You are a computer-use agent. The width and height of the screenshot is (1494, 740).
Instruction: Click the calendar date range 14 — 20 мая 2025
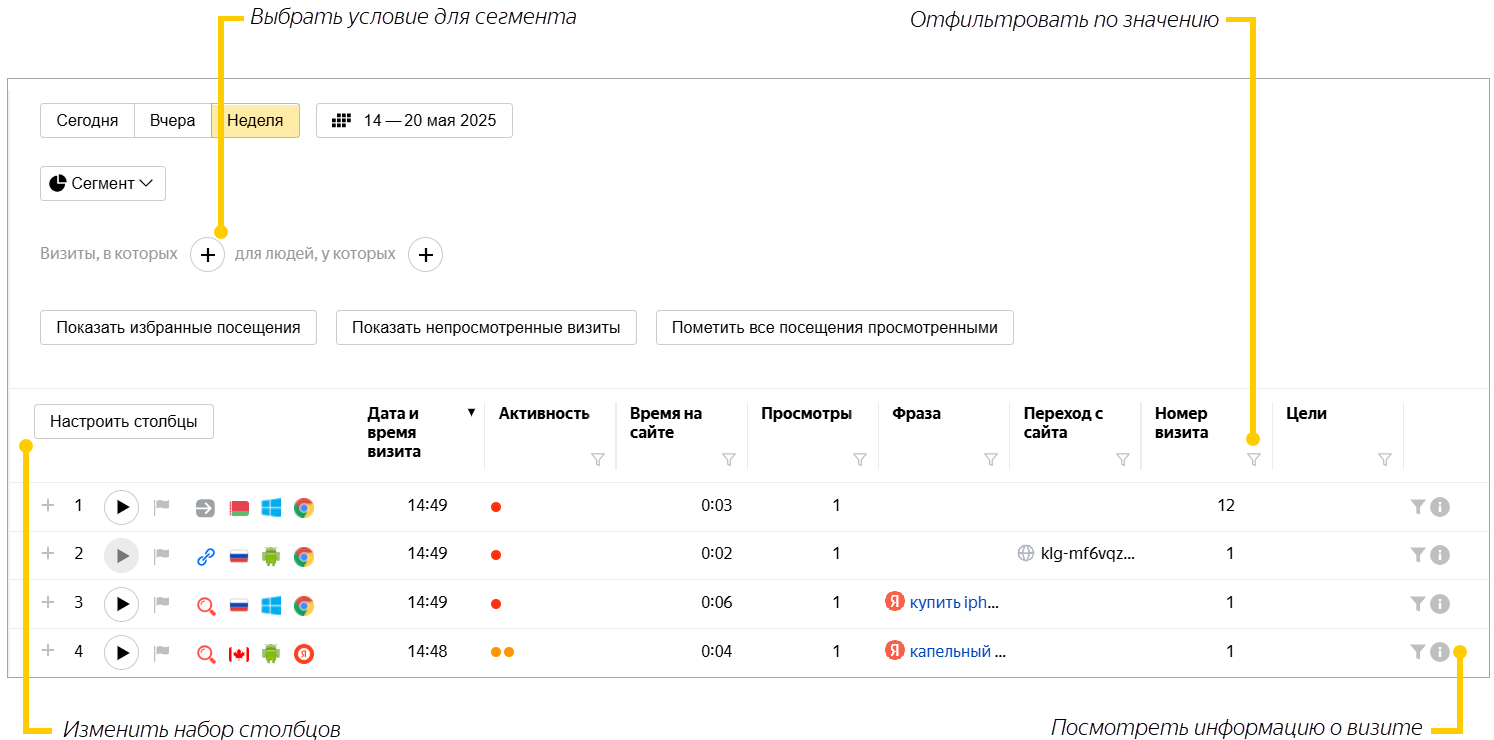414,121
